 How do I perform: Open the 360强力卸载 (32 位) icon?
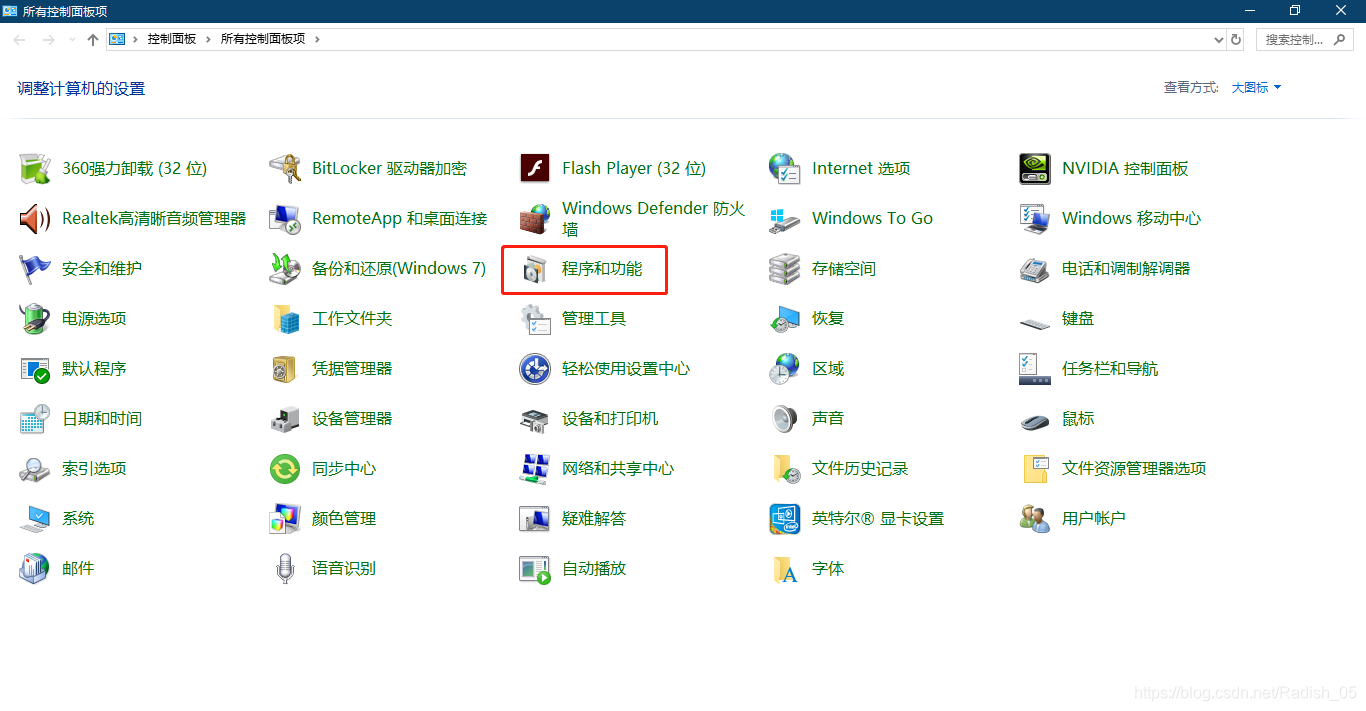coord(35,169)
